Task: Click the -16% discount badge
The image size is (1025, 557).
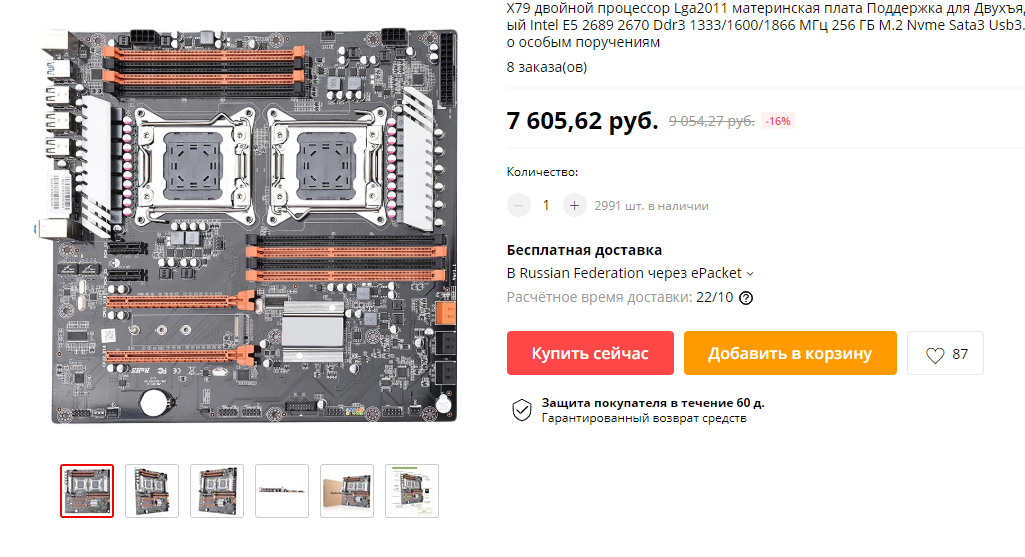Action: click(778, 121)
